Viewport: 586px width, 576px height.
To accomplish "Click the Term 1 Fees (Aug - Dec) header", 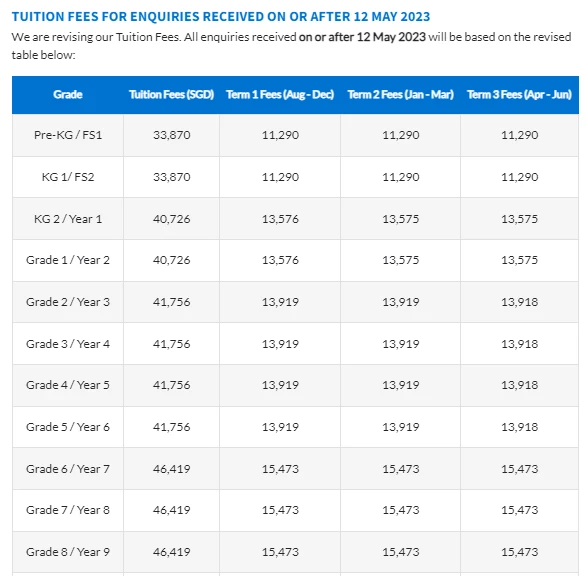I will [280, 95].
